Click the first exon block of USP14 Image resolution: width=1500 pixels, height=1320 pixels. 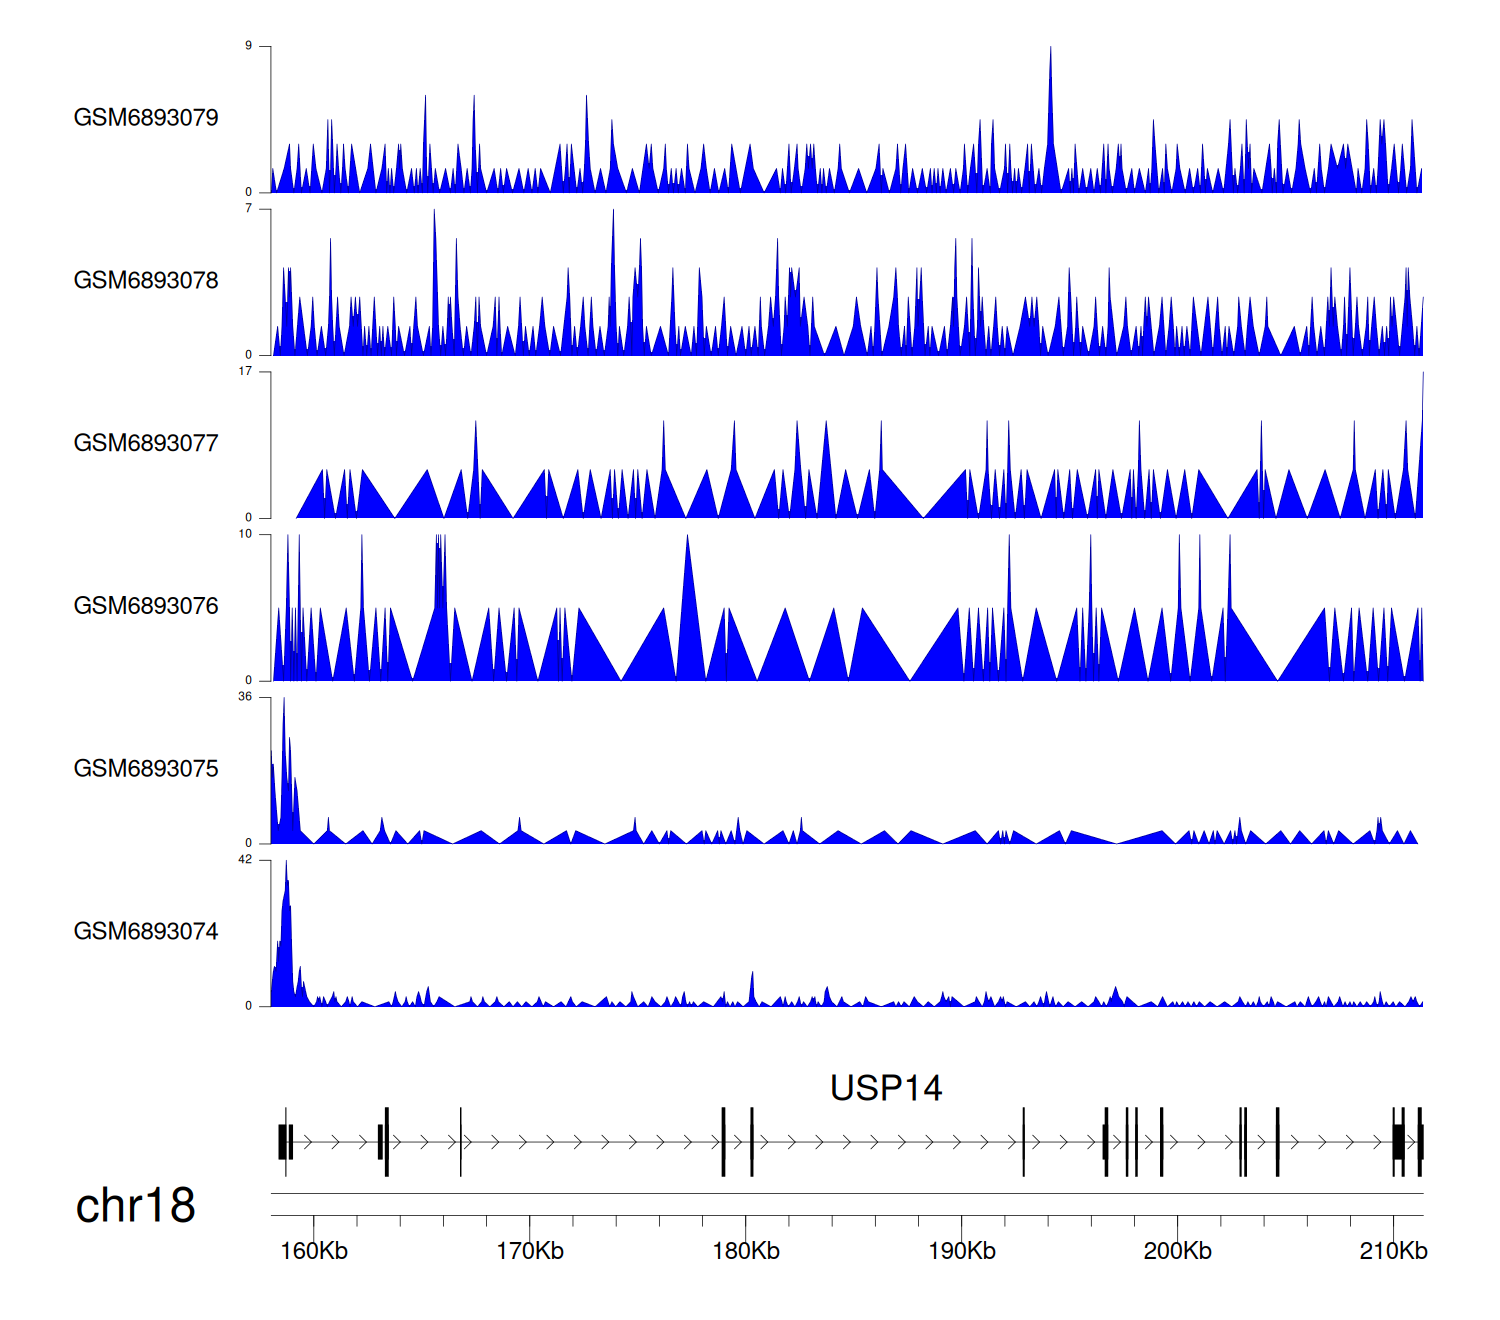283,1142
